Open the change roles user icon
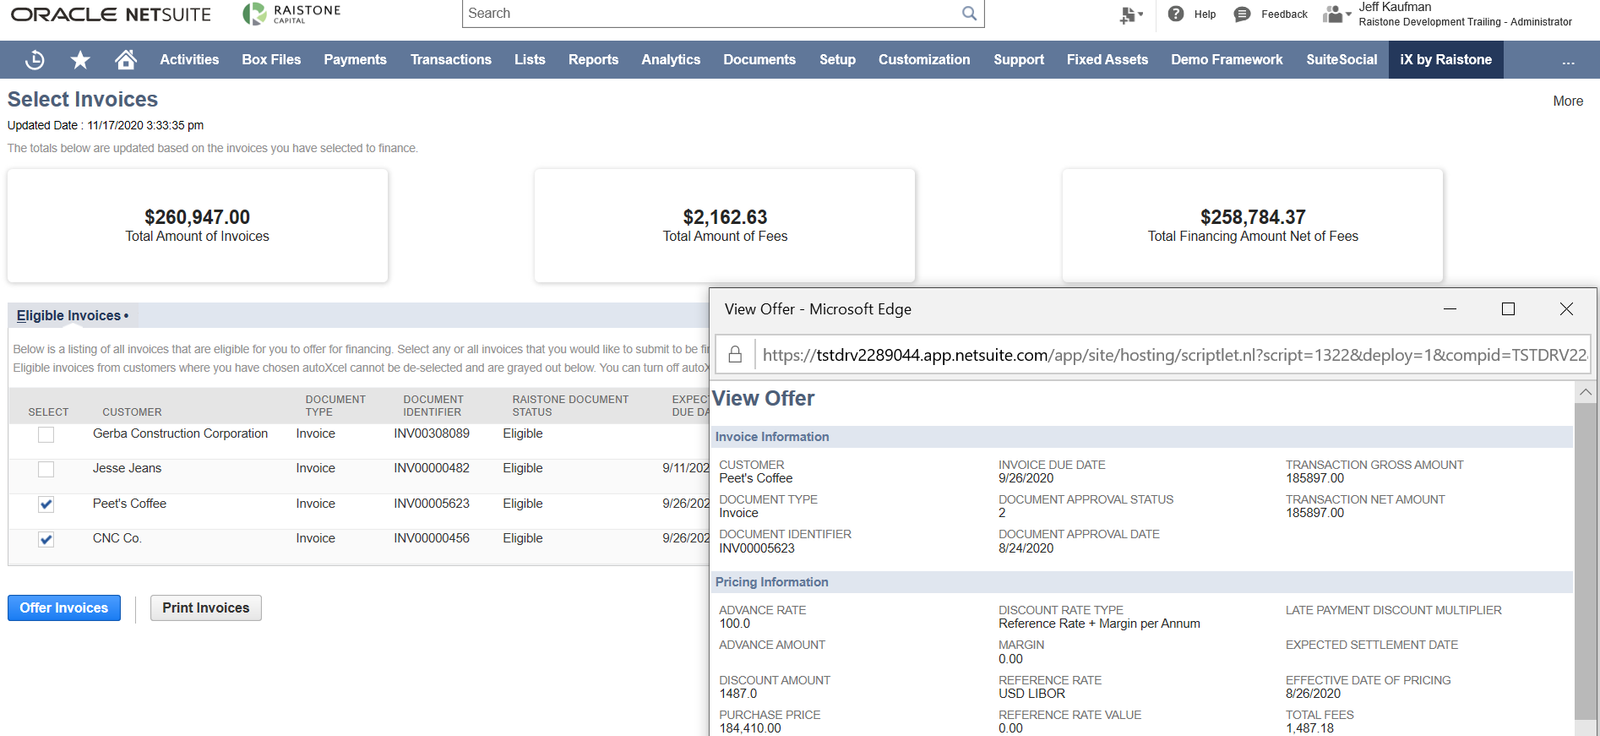1600x736 pixels. coord(1336,14)
